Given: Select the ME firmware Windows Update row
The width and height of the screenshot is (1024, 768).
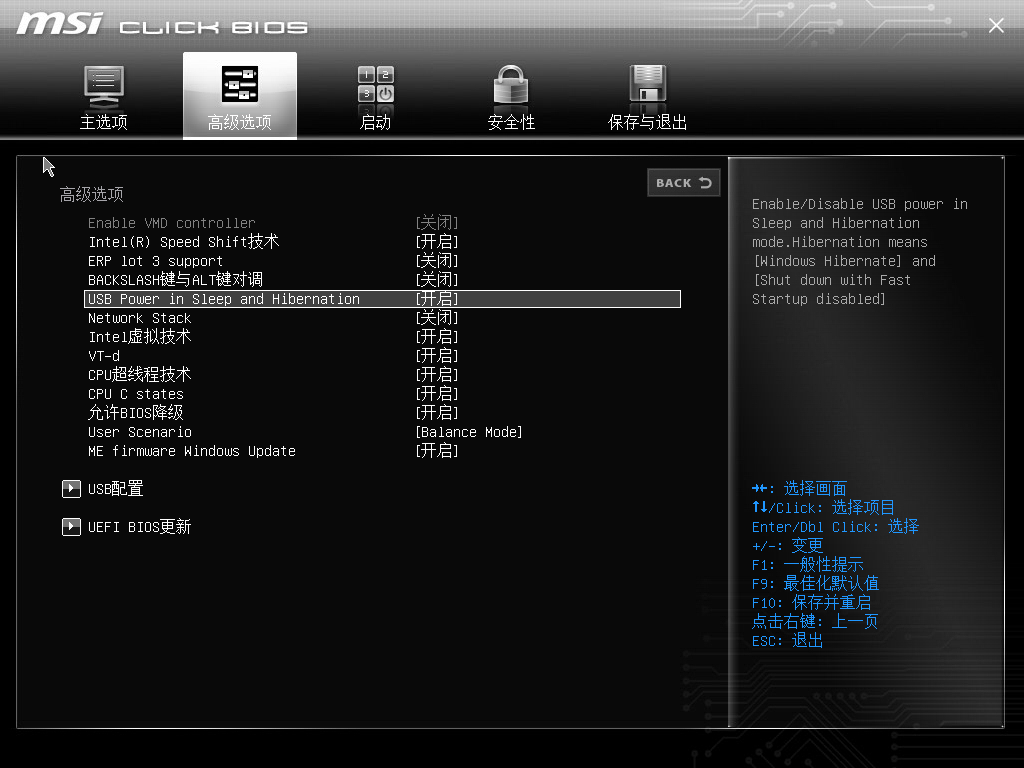Looking at the screenshot, I should (192, 451).
